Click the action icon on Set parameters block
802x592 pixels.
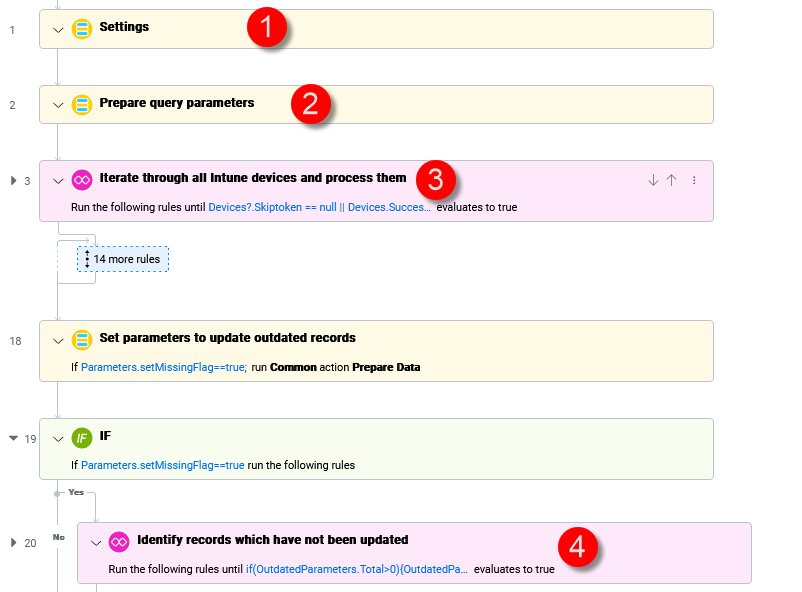tap(81, 340)
